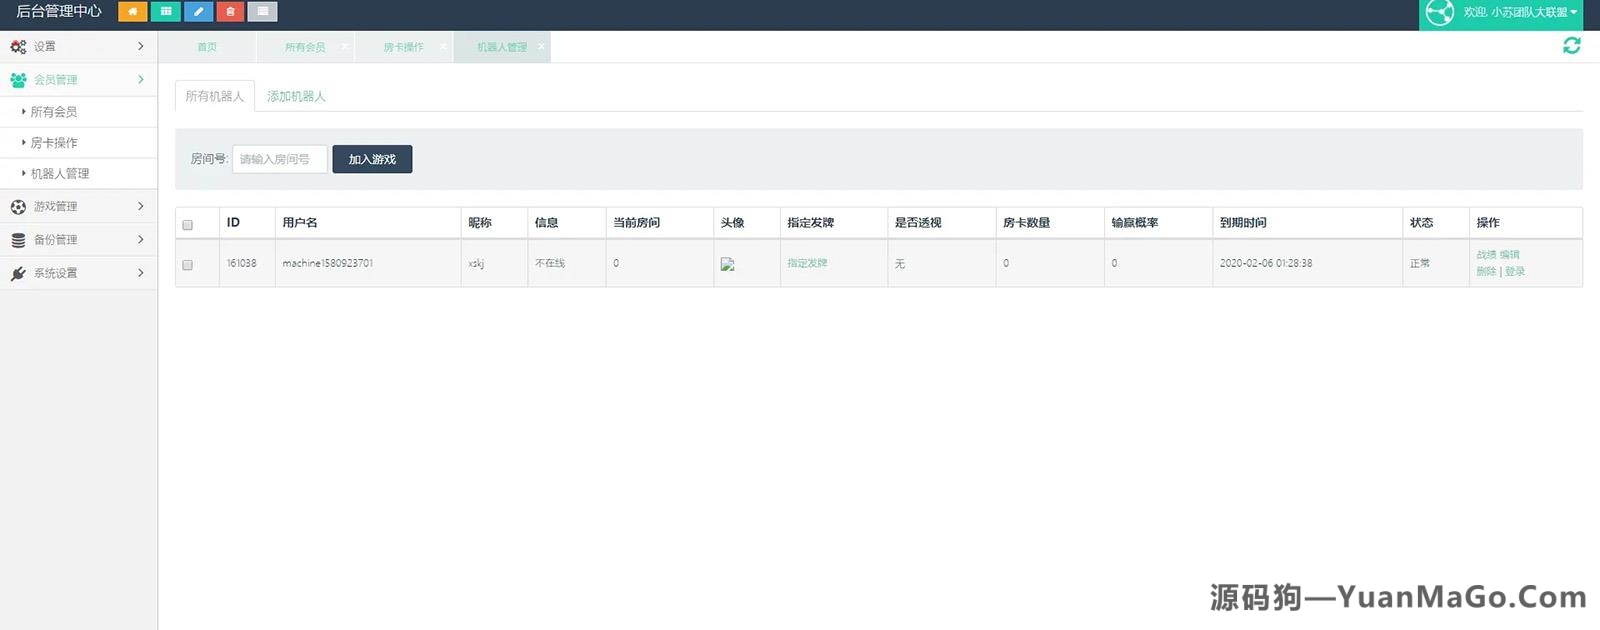1600x630 pixels.
Task: Click the share logo icon beside the welcome text
Action: pyautogui.click(x=1440, y=12)
